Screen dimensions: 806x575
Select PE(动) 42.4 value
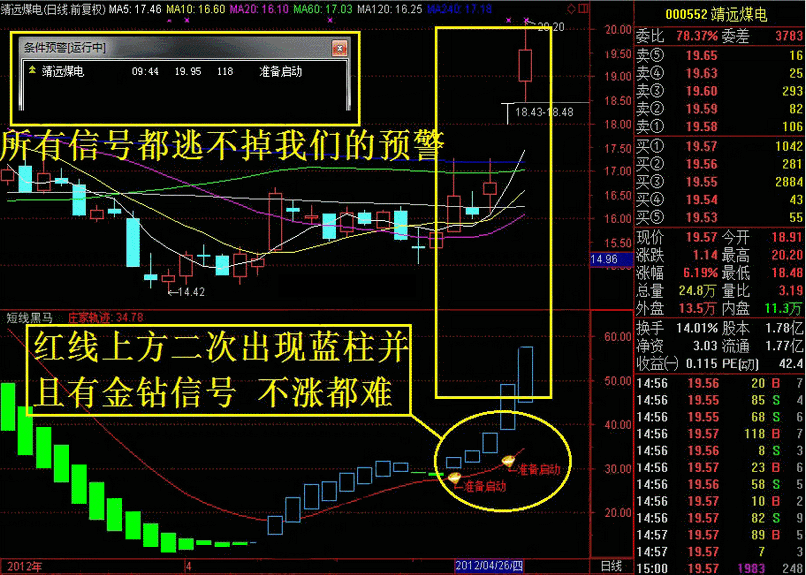coord(791,363)
